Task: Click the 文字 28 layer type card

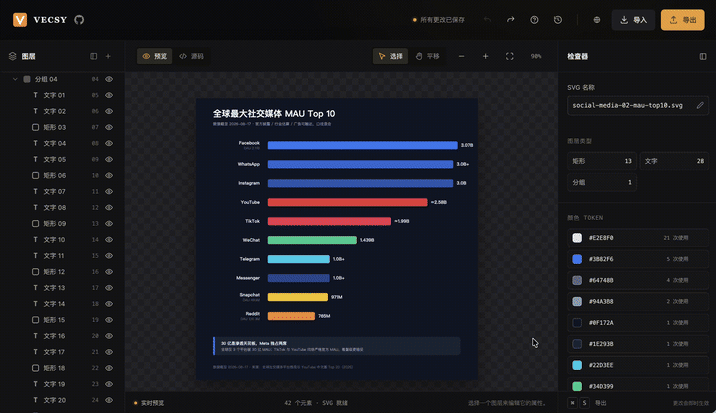Action: tap(674, 161)
